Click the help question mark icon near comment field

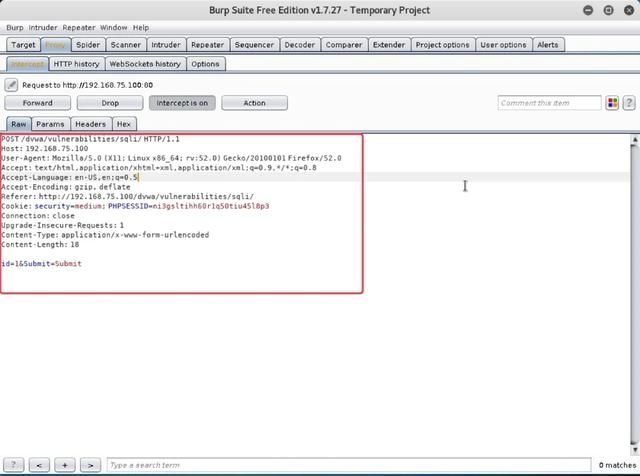pyautogui.click(x=629, y=103)
